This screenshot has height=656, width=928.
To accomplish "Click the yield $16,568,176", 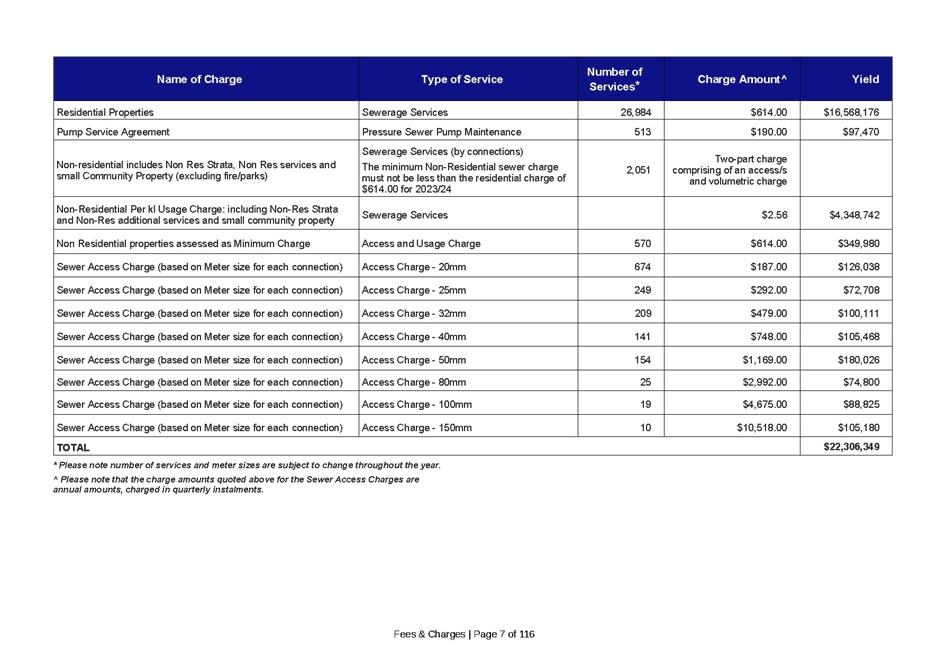I will [851, 112].
